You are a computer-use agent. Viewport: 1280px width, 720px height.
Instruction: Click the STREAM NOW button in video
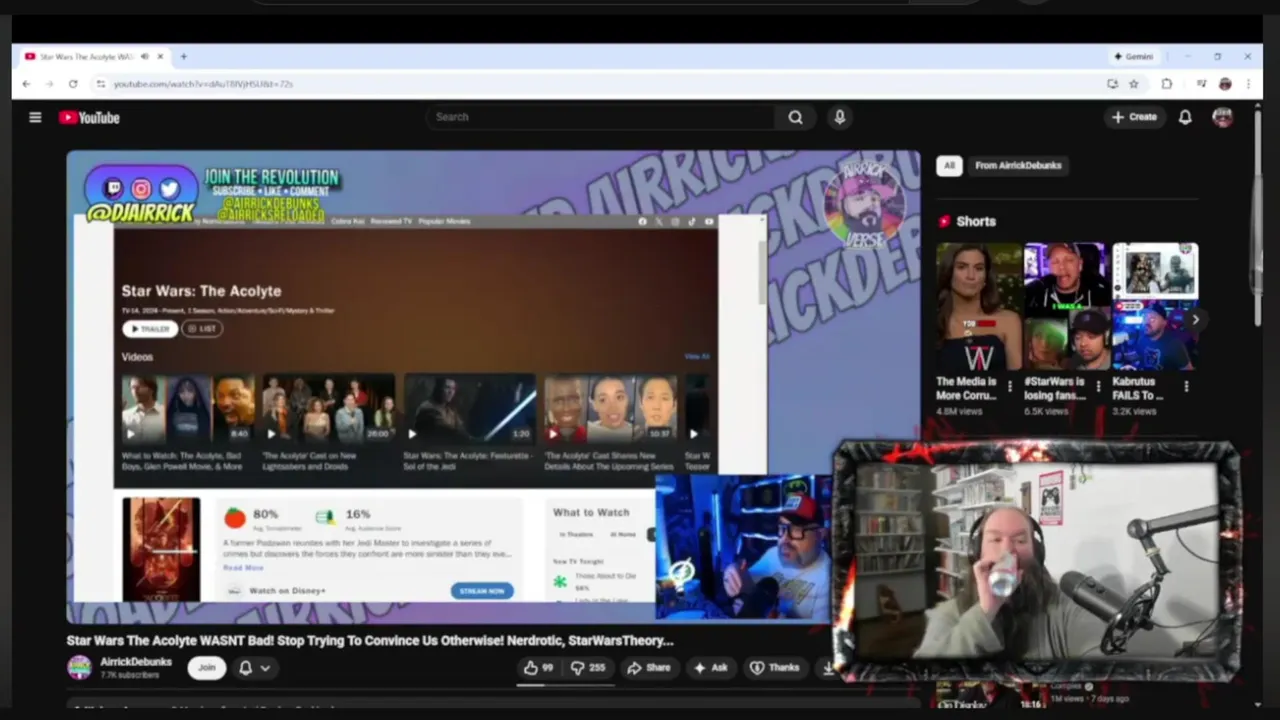coord(482,591)
